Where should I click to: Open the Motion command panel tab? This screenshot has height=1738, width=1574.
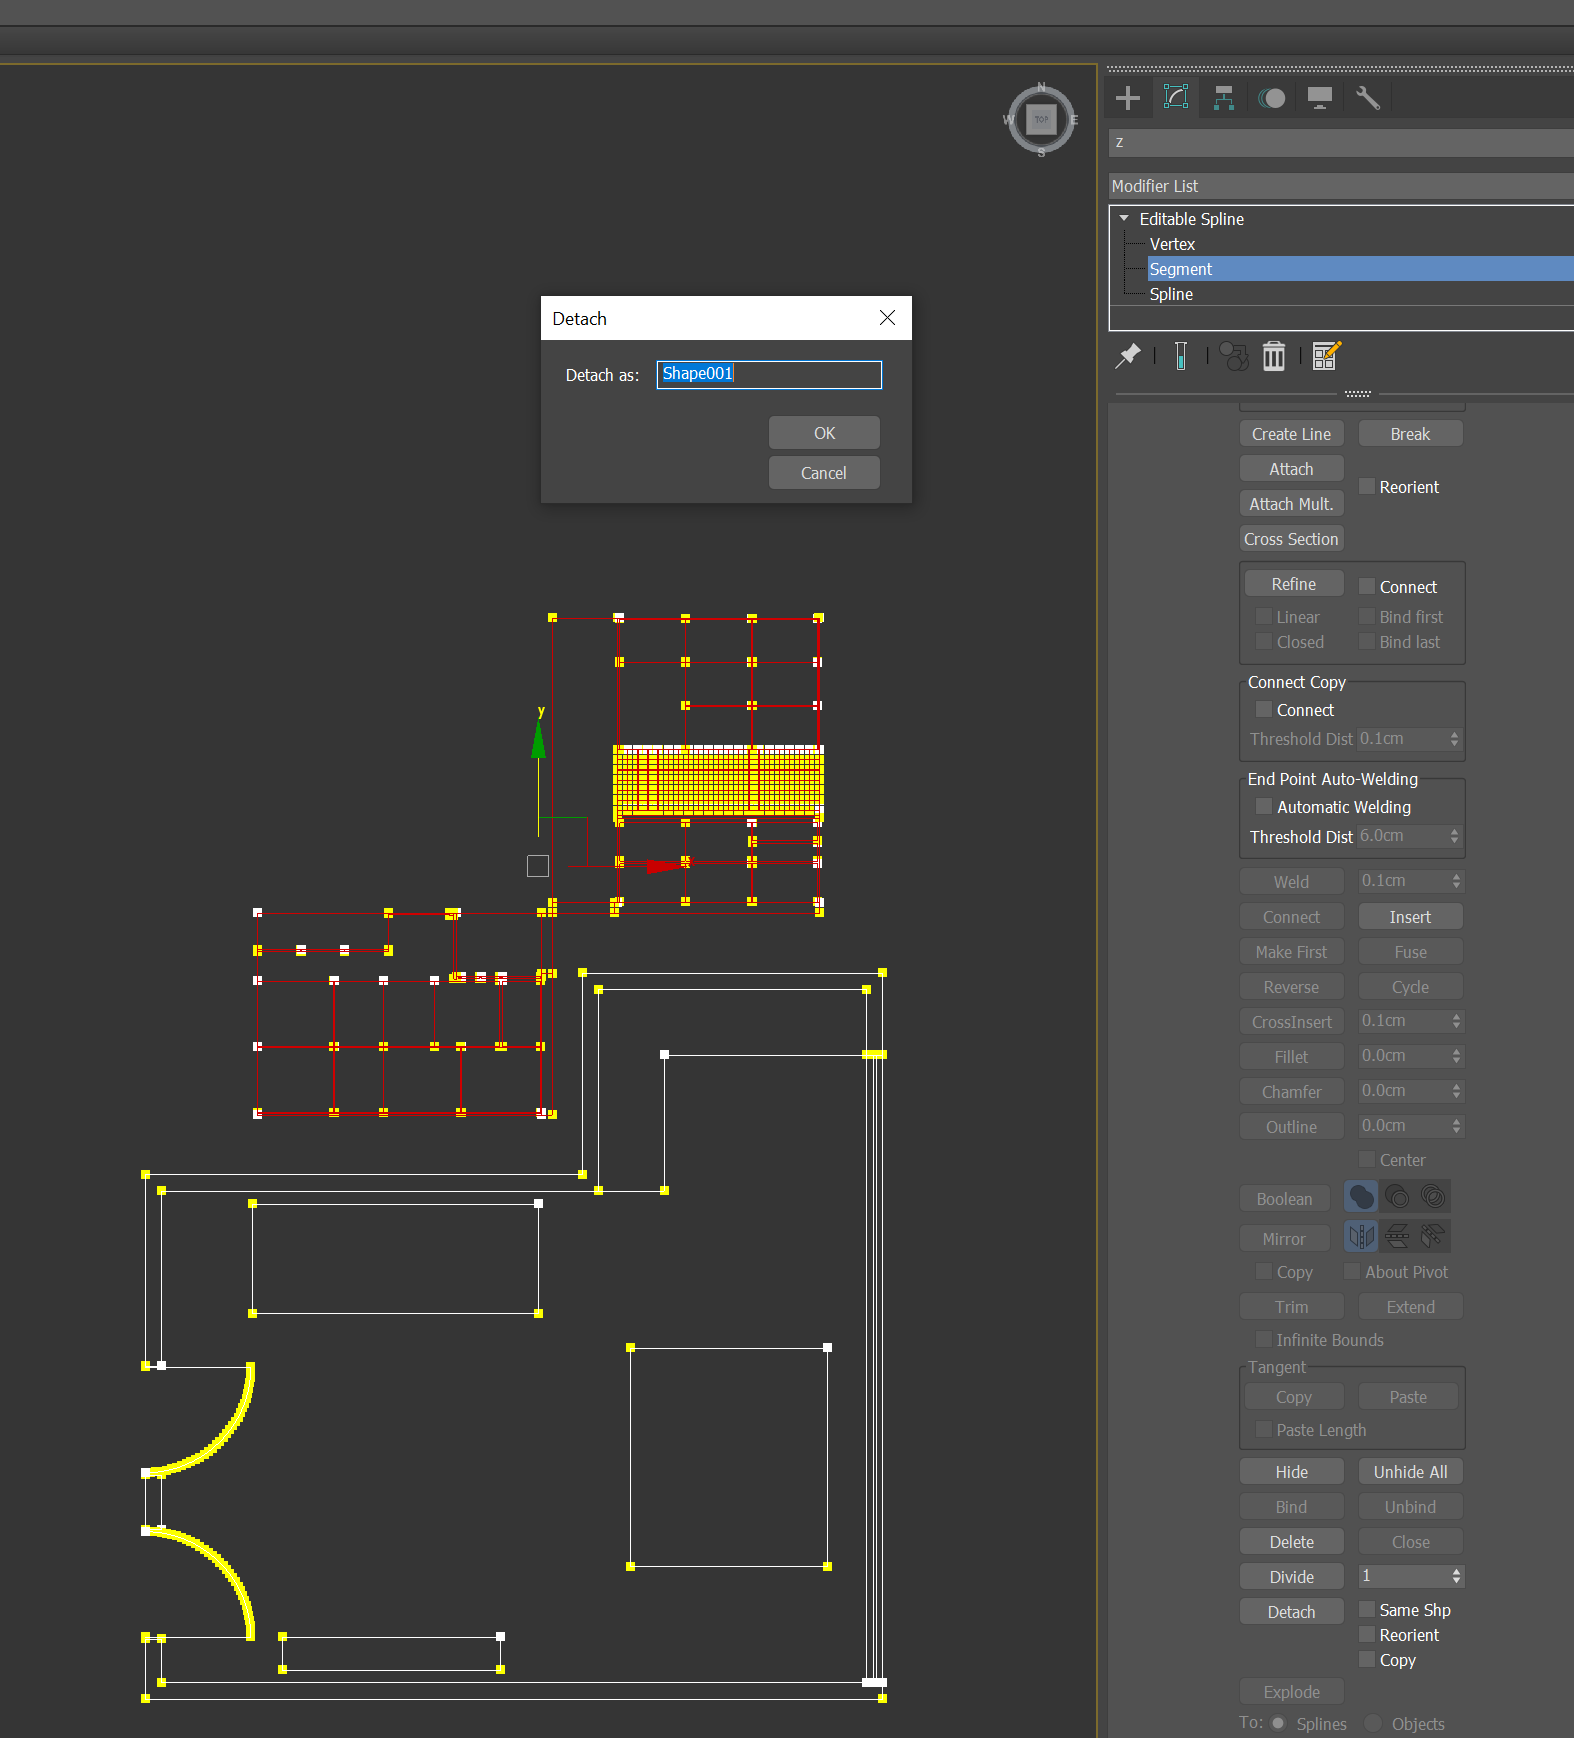coord(1272,98)
